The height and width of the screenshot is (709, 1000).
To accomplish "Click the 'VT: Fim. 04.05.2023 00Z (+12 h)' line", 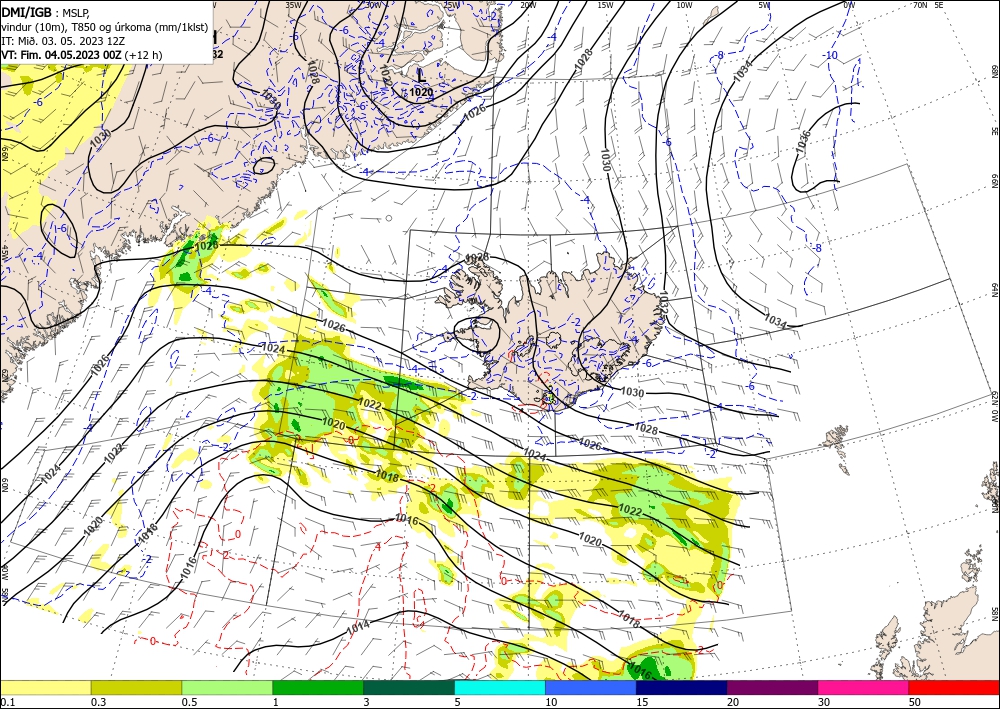I will tap(82, 55).
